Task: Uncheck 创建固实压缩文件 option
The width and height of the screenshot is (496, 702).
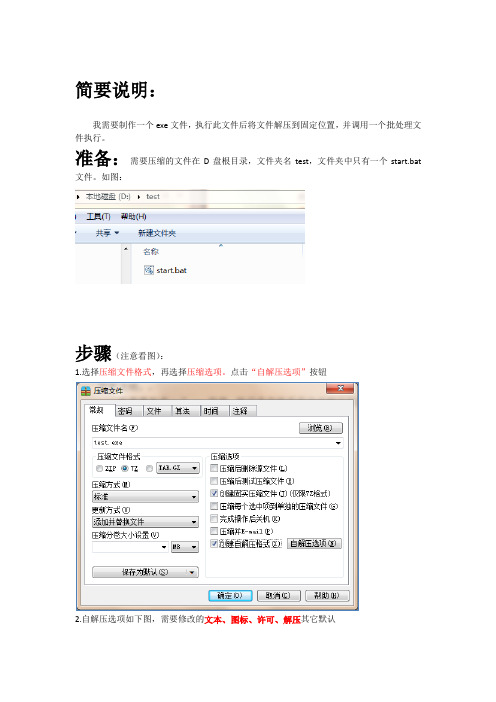Action: (214, 493)
